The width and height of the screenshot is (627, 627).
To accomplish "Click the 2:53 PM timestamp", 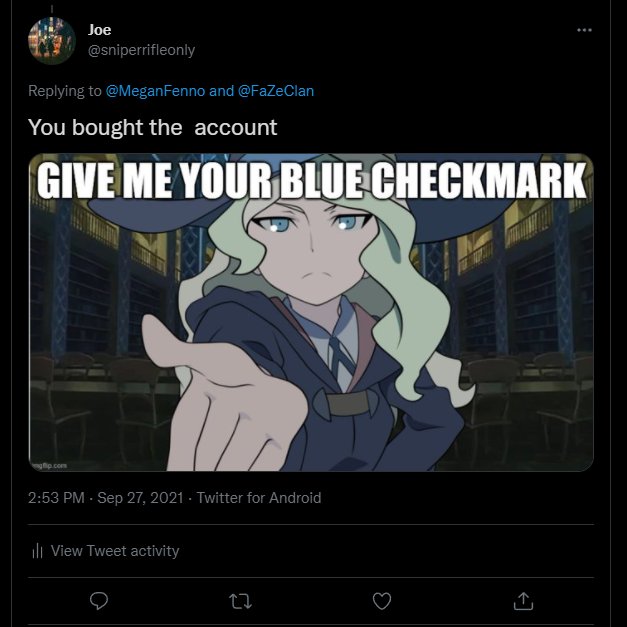I will click(56, 498).
